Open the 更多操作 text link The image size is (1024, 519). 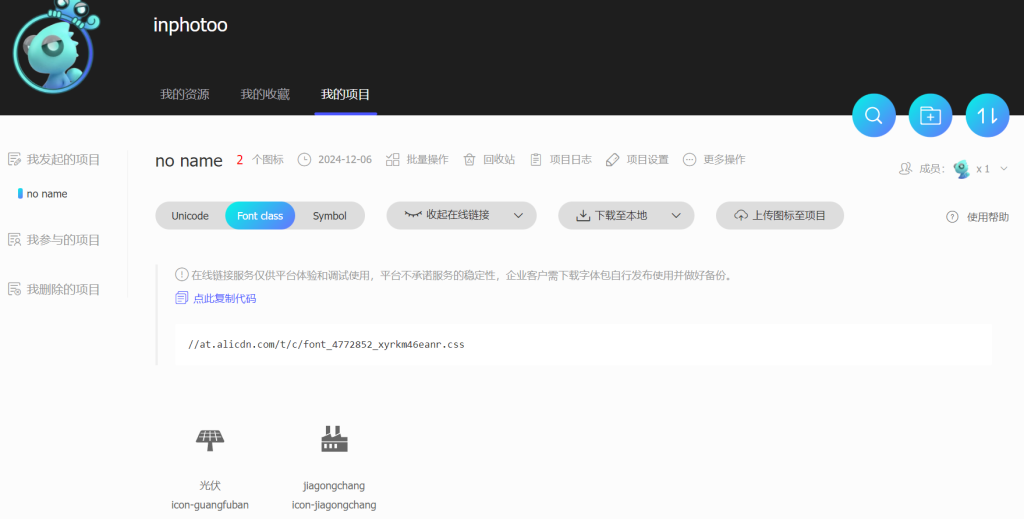click(x=724, y=159)
